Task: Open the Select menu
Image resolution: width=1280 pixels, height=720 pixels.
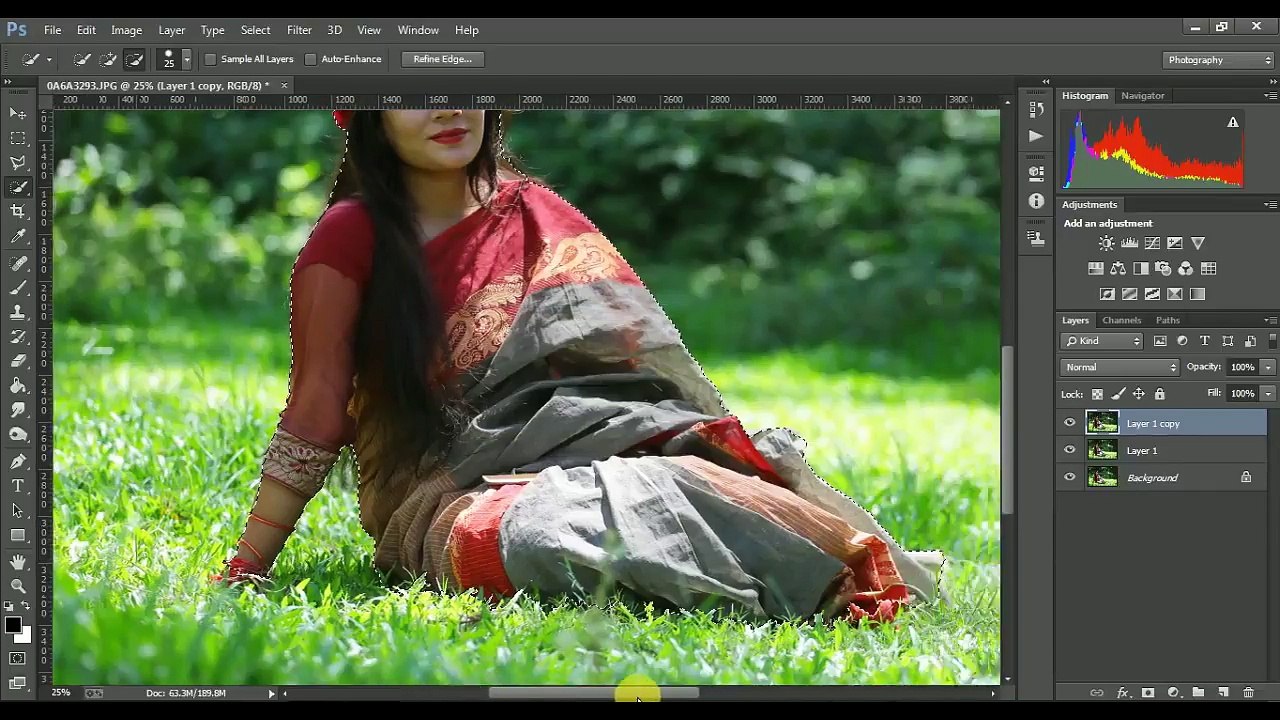Action: point(255,30)
